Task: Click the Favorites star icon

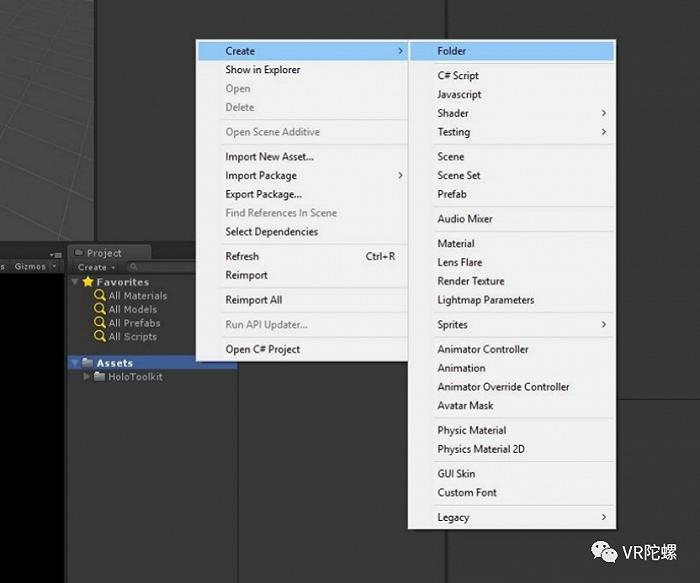Action: (88, 282)
